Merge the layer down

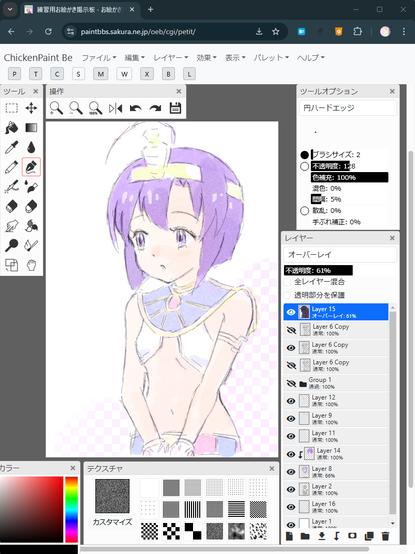(321, 536)
